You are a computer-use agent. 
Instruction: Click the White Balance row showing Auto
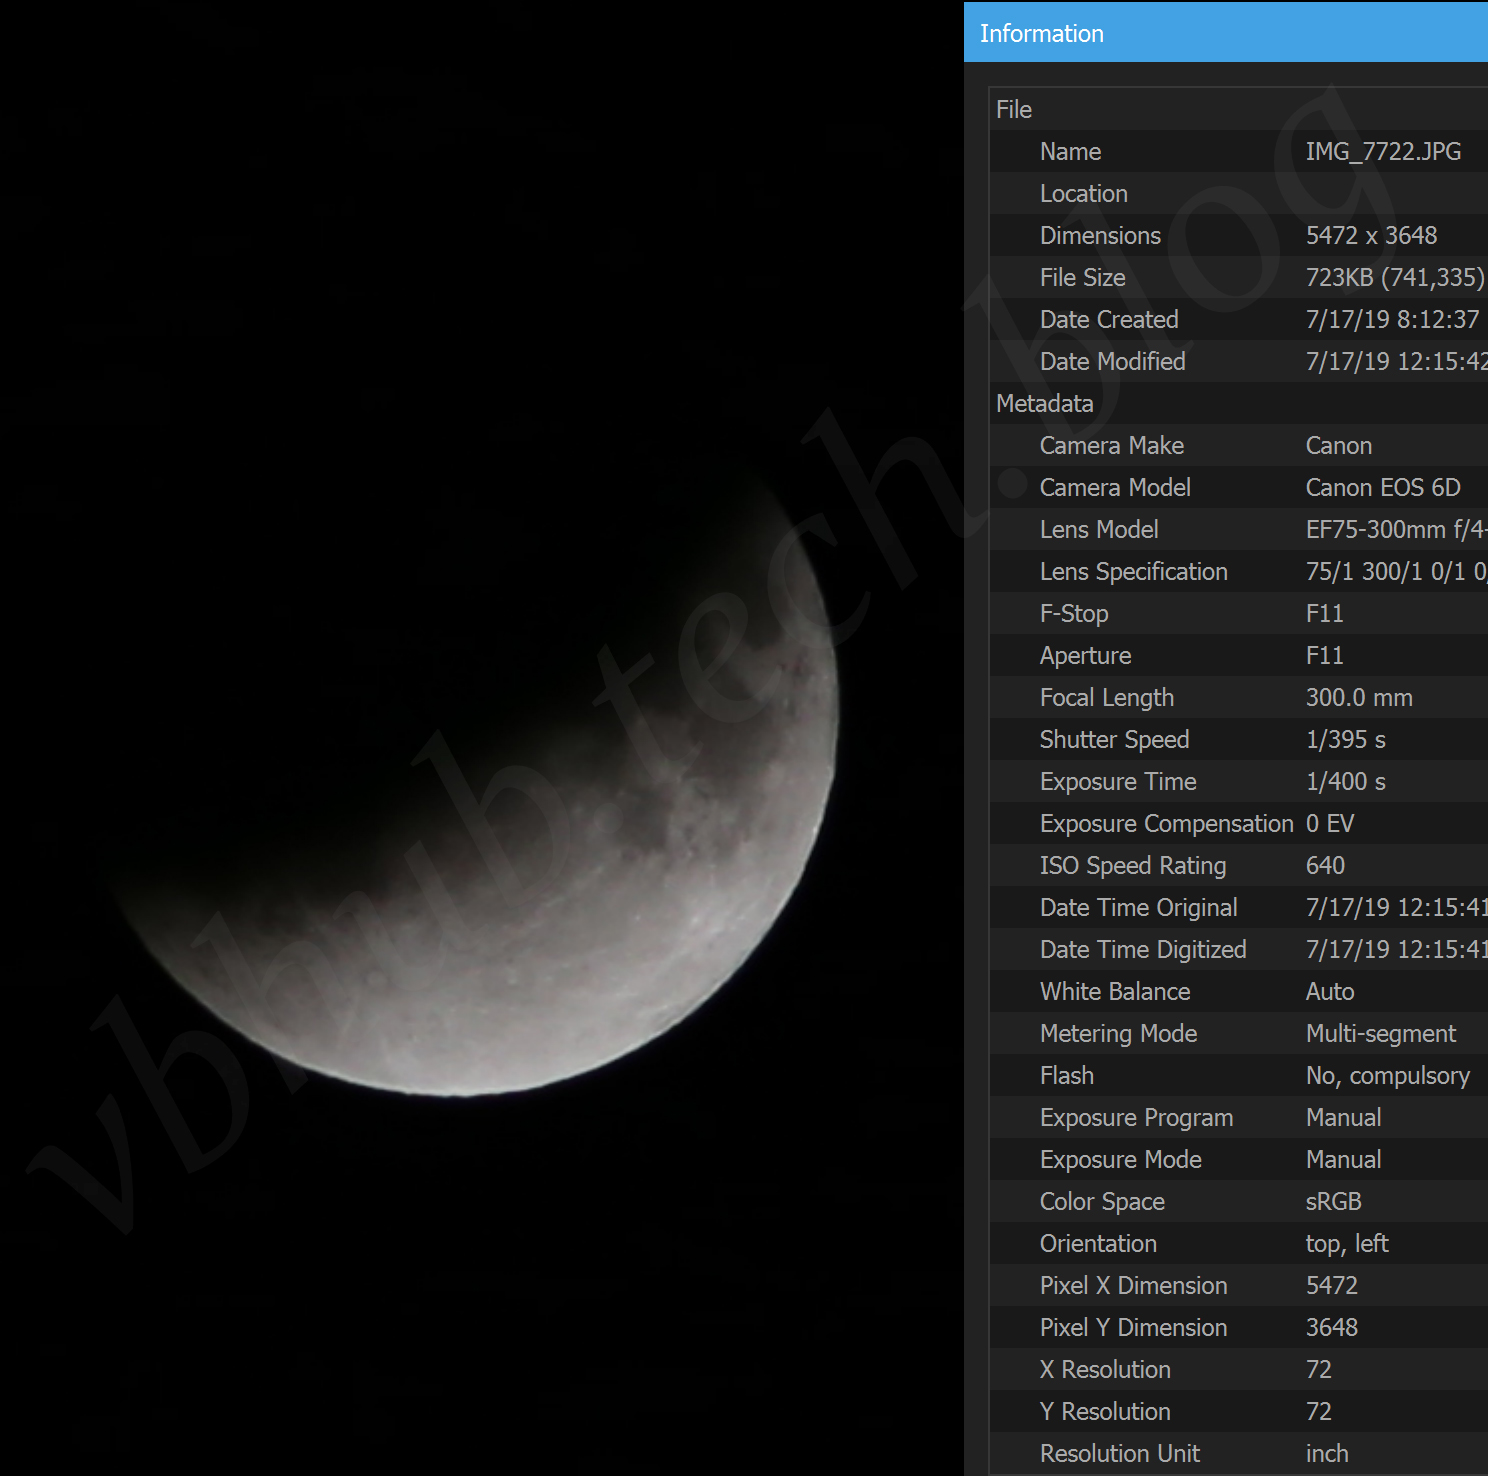pyautogui.click(x=1240, y=992)
